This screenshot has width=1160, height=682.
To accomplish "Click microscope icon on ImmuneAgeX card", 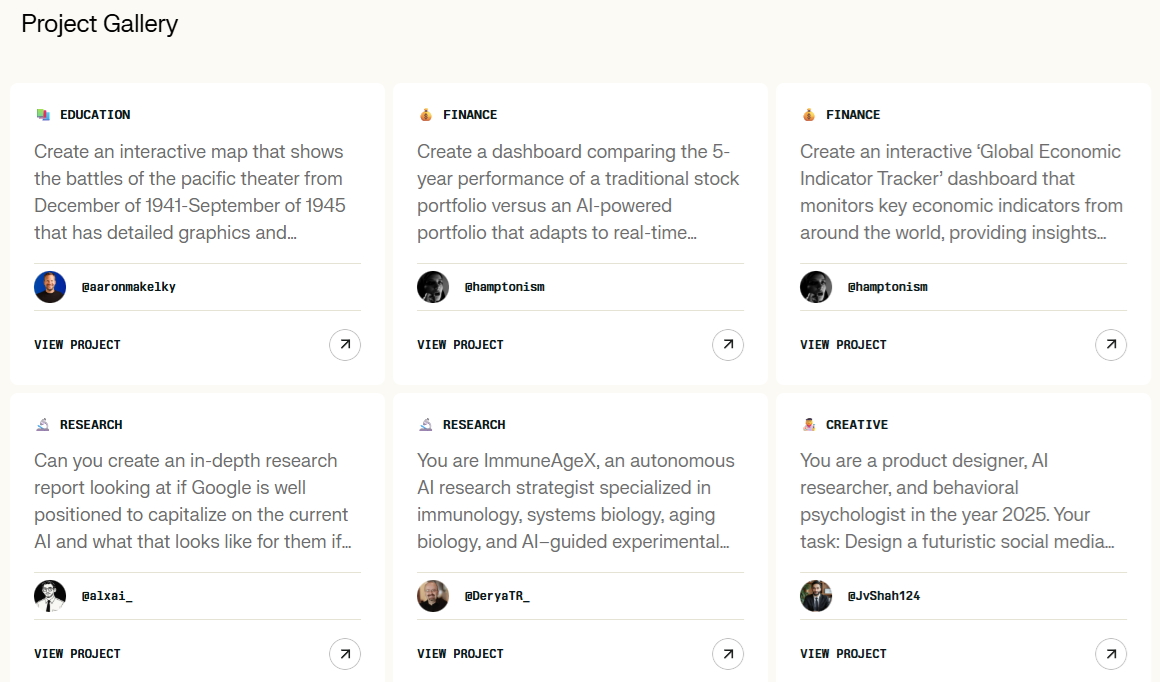I will coord(426,425).
